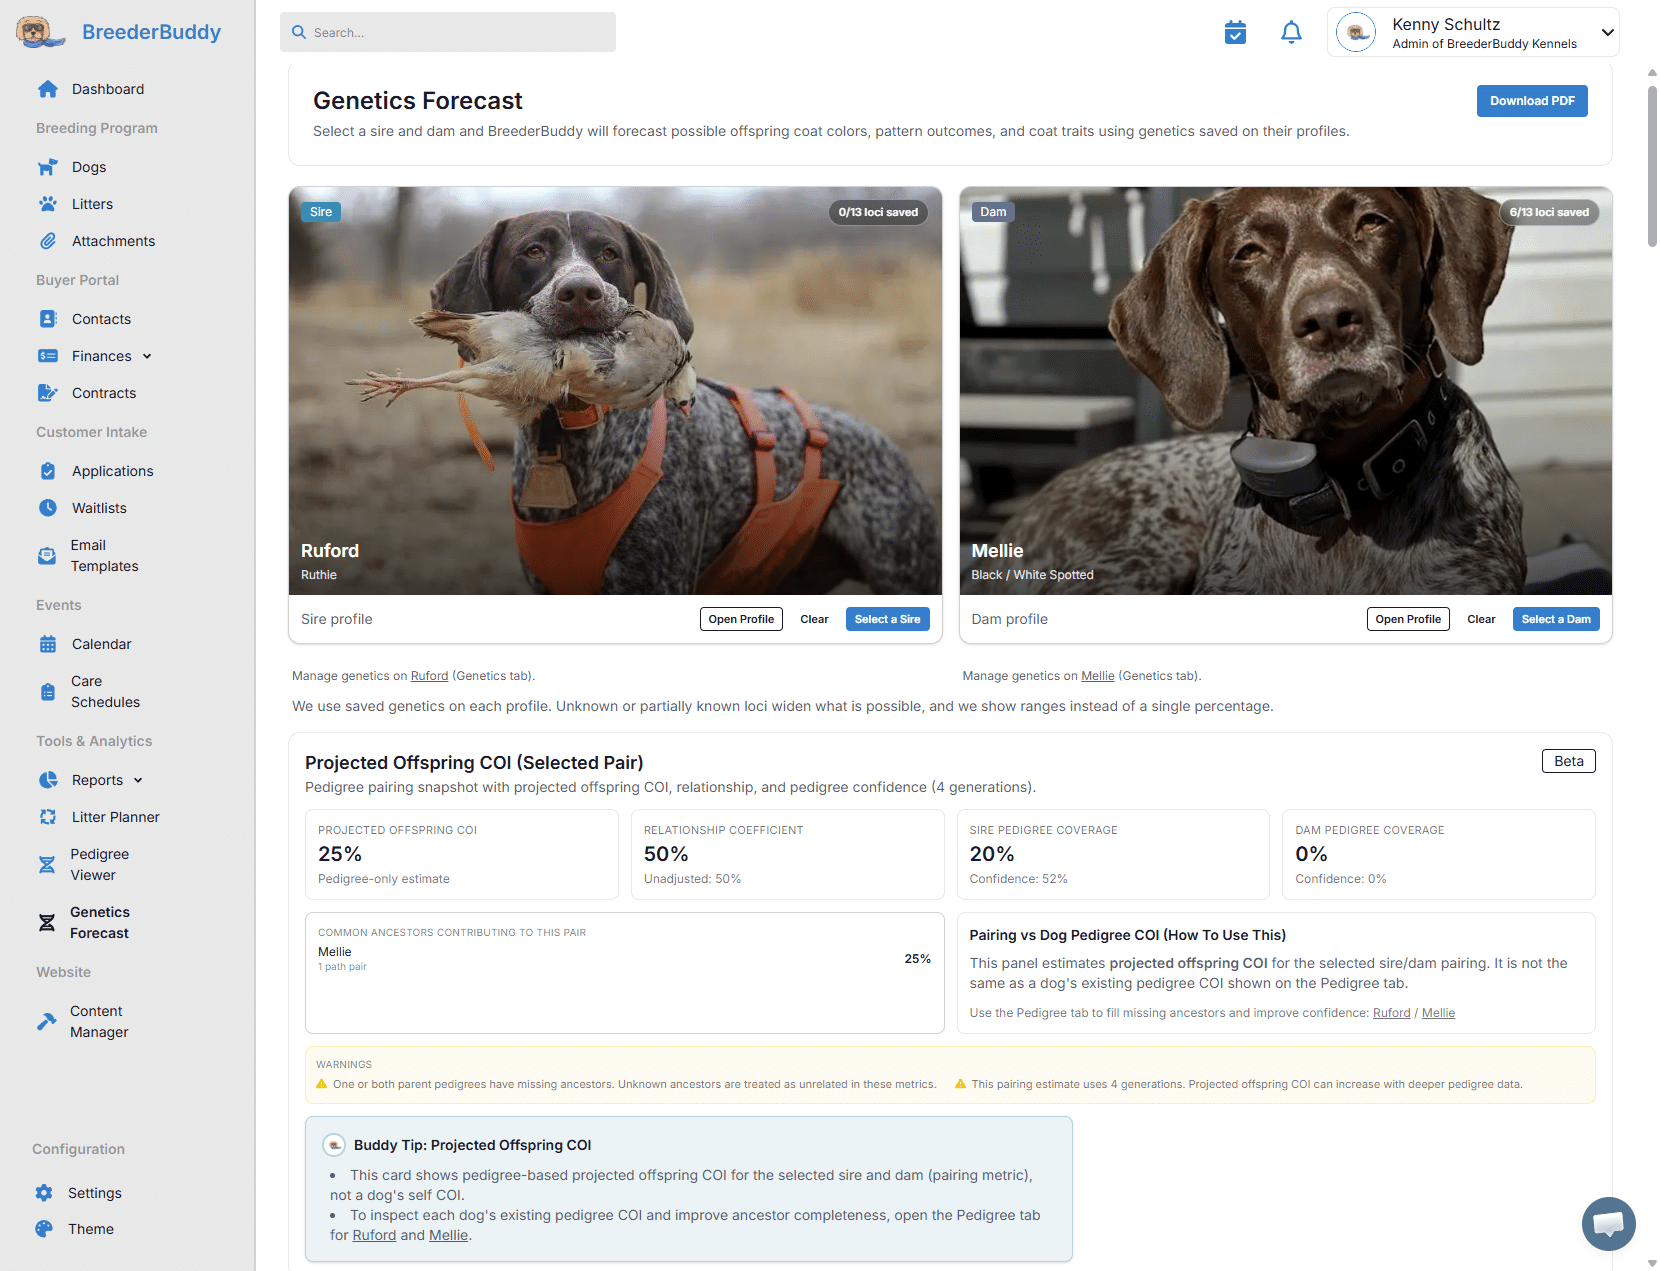
Task: Open the chat support bubble
Action: (x=1608, y=1223)
